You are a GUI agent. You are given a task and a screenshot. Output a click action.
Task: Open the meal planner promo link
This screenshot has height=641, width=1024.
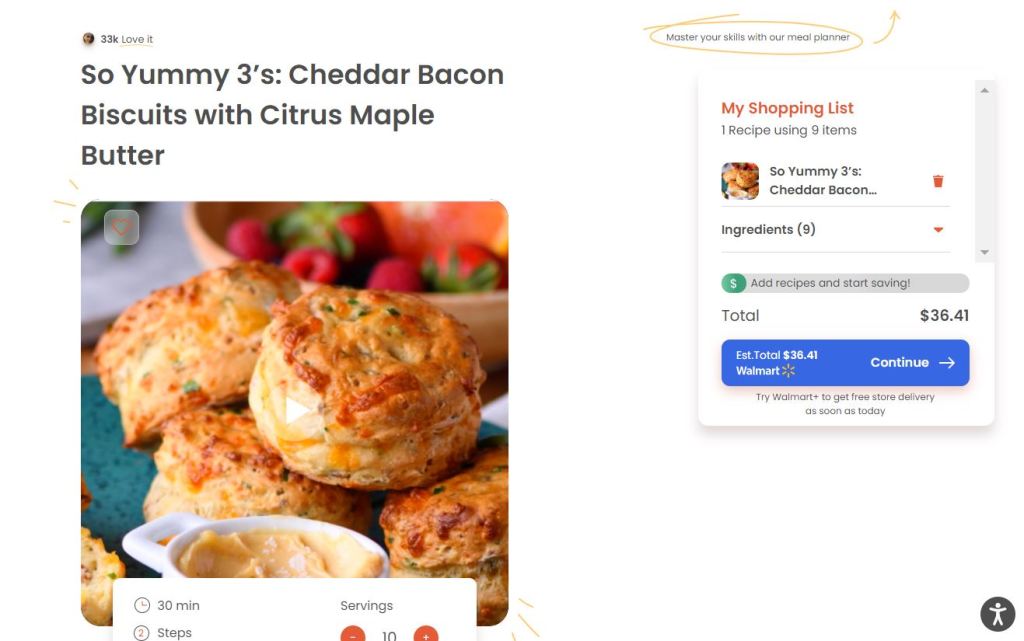757,38
